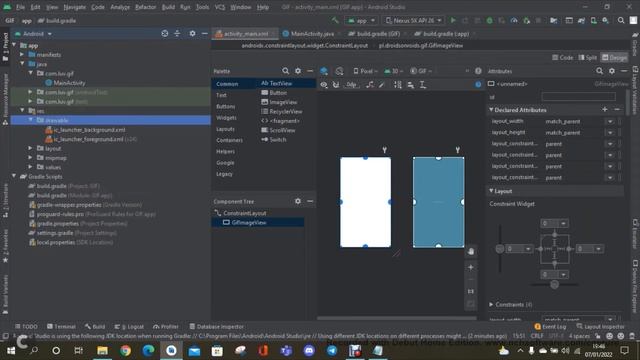Hide the Project panel with minus icon
640x360 pixels.
tap(204, 33)
